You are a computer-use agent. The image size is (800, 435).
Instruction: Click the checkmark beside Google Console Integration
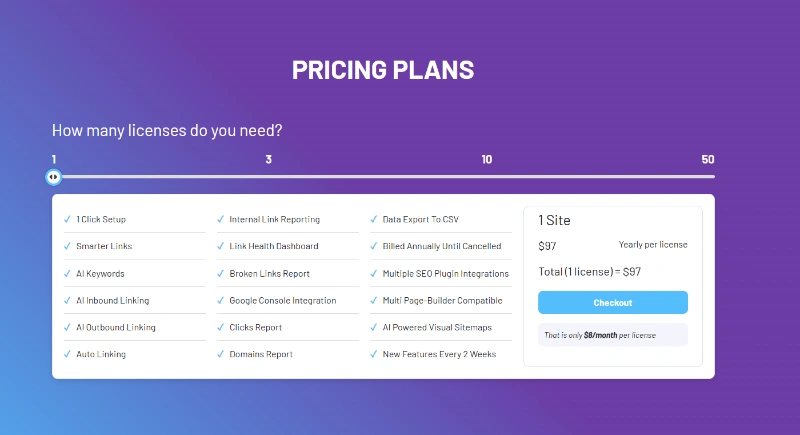(220, 300)
